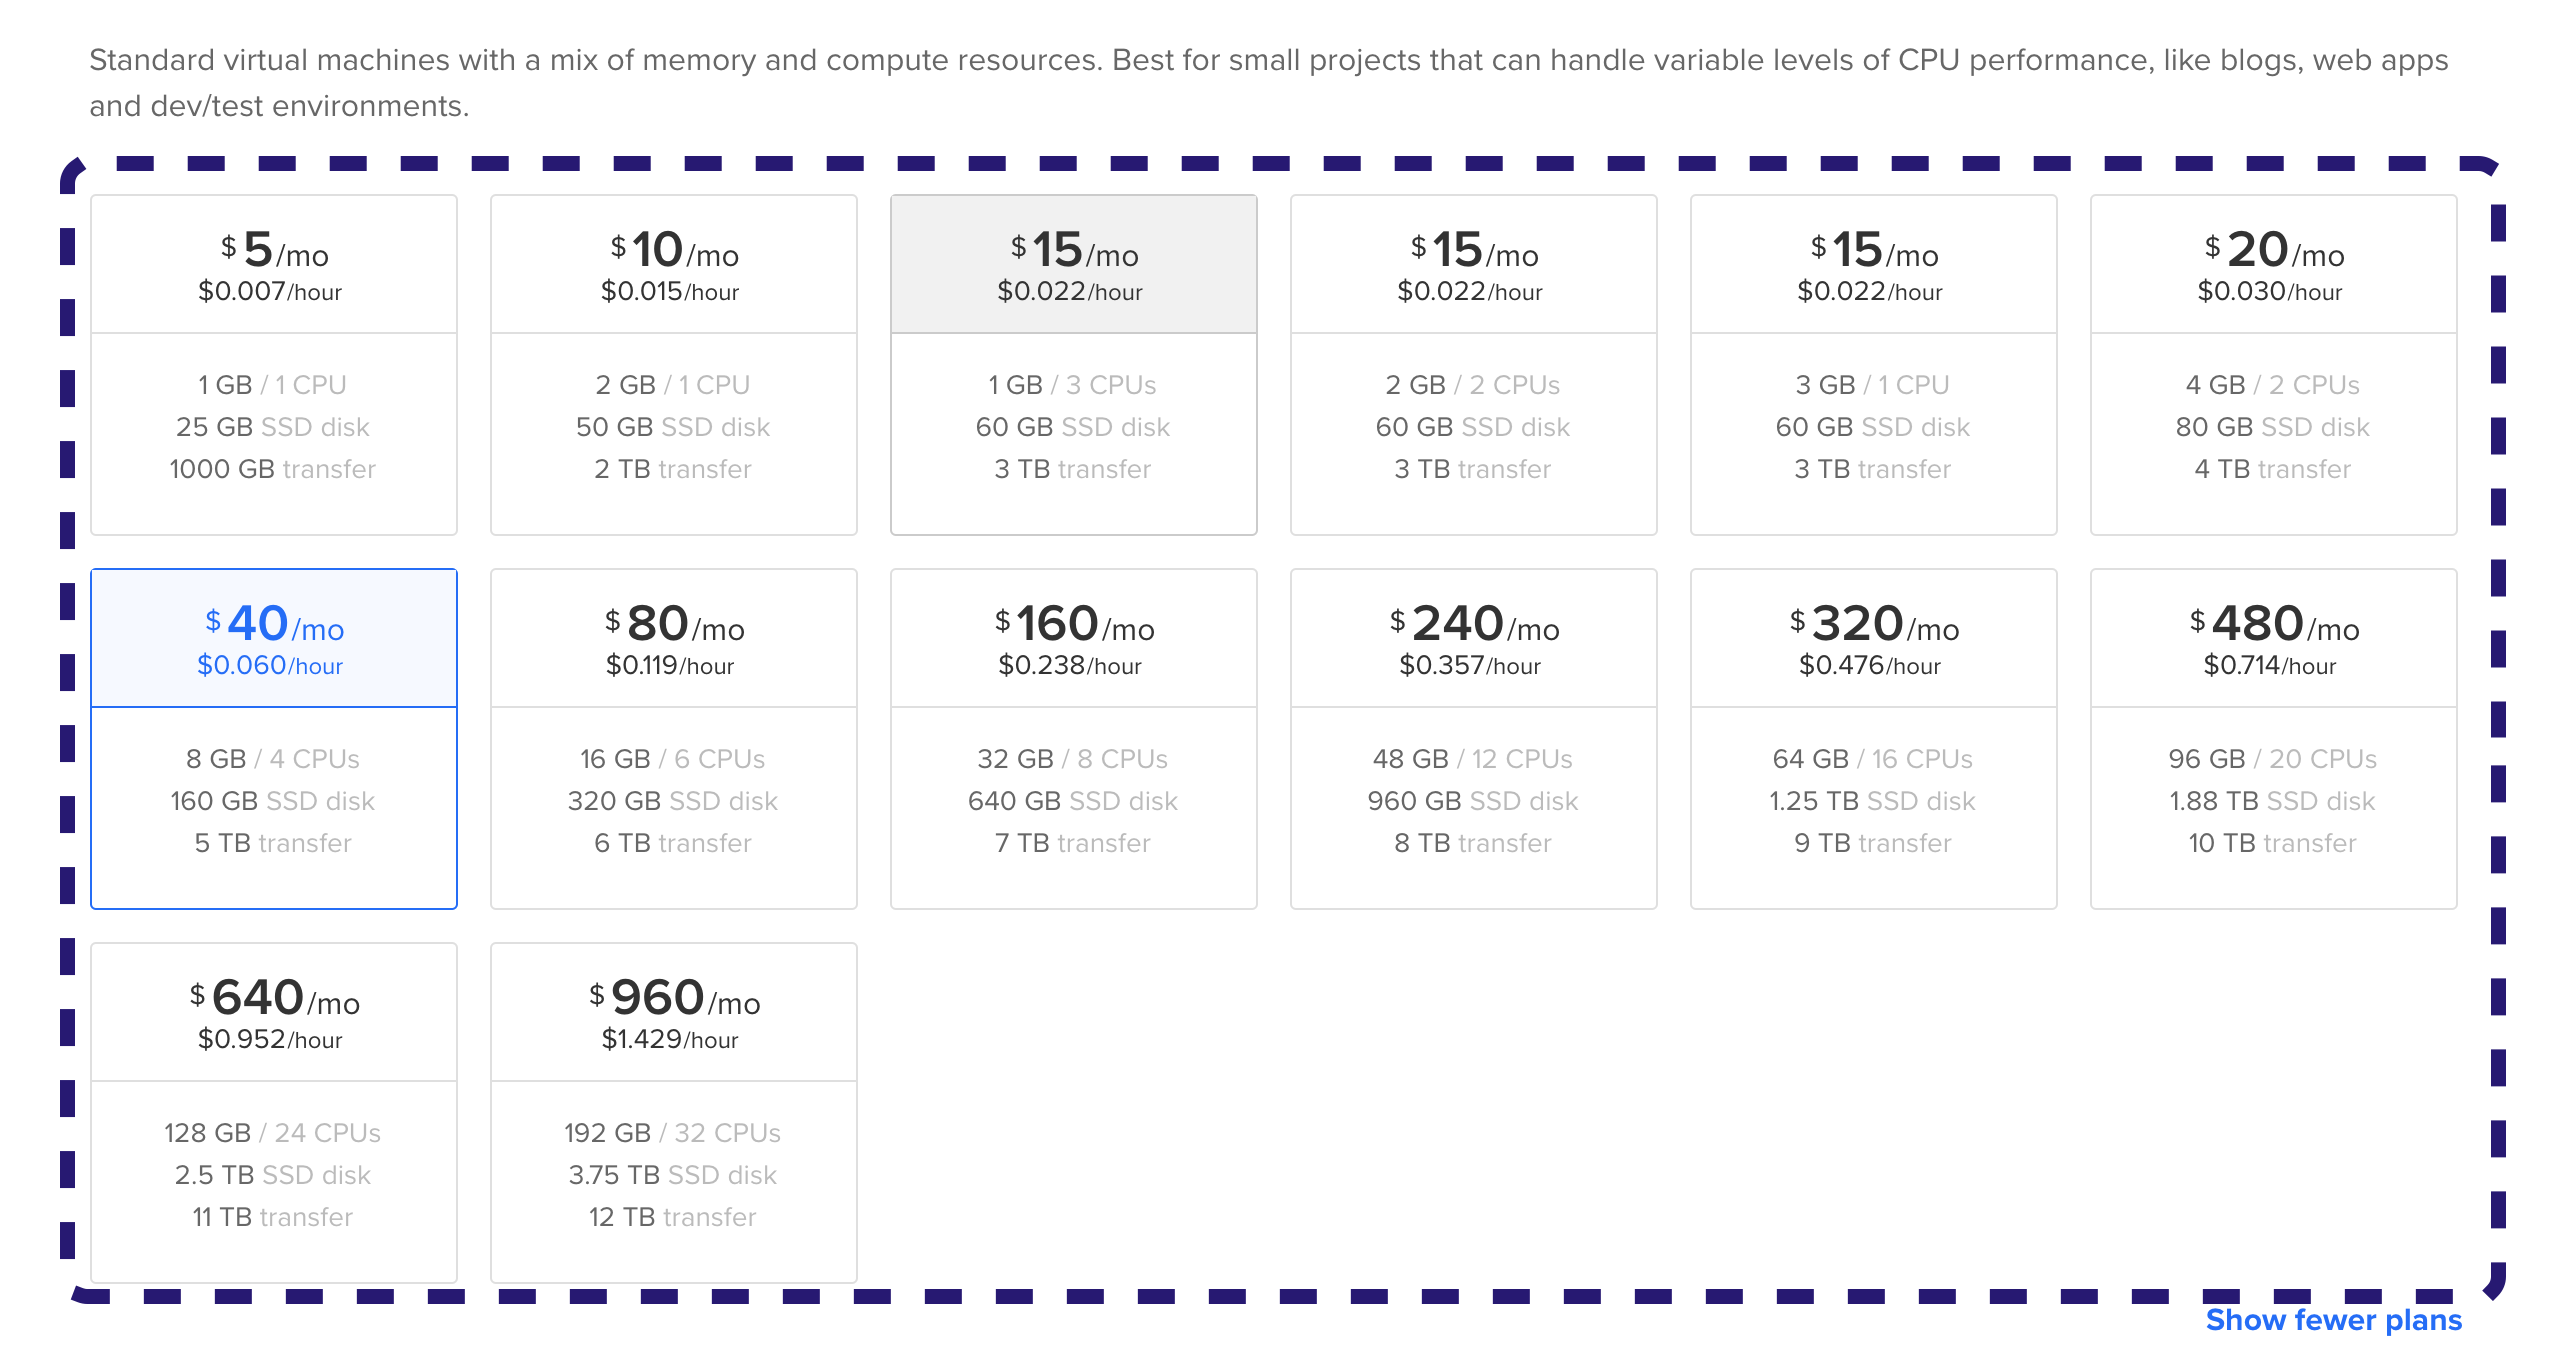Click the 2.5 TB SSD disk plan details

coord(273,1175)
